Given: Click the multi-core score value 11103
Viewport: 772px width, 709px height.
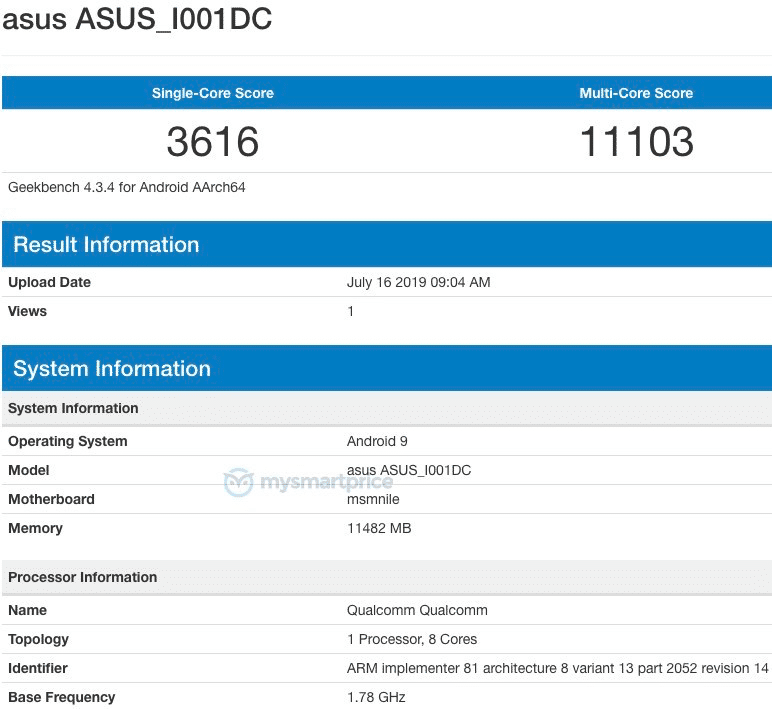Looking at the screenshot, I should (636, 142).
